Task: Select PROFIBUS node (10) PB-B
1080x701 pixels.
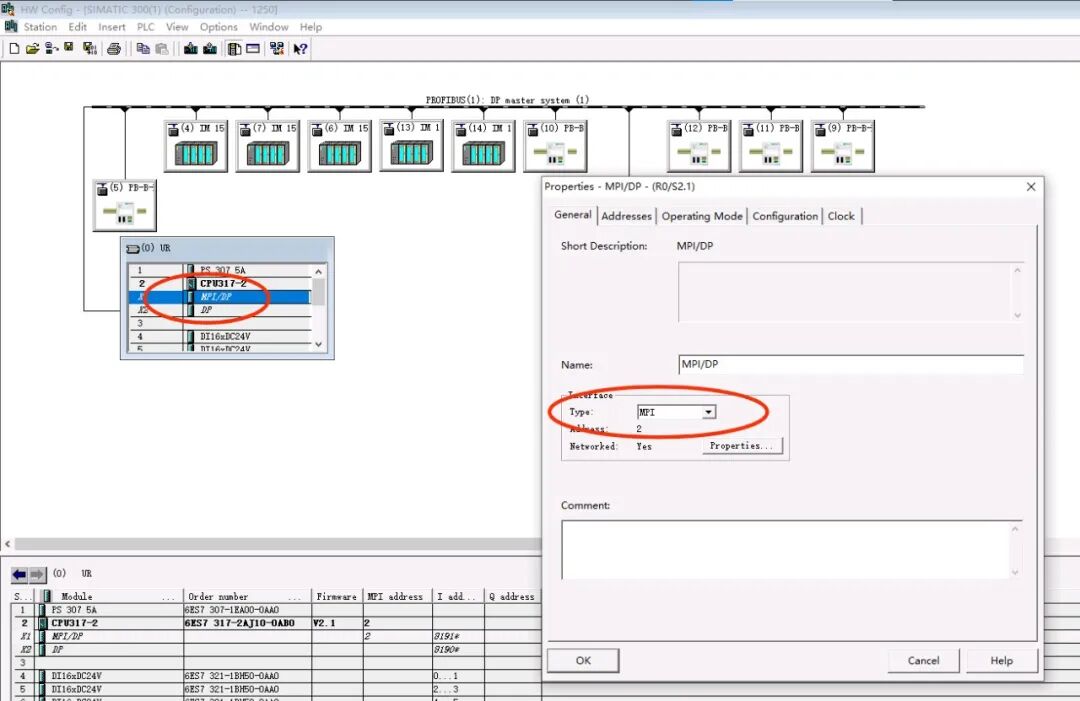Action: click(555, 146)
